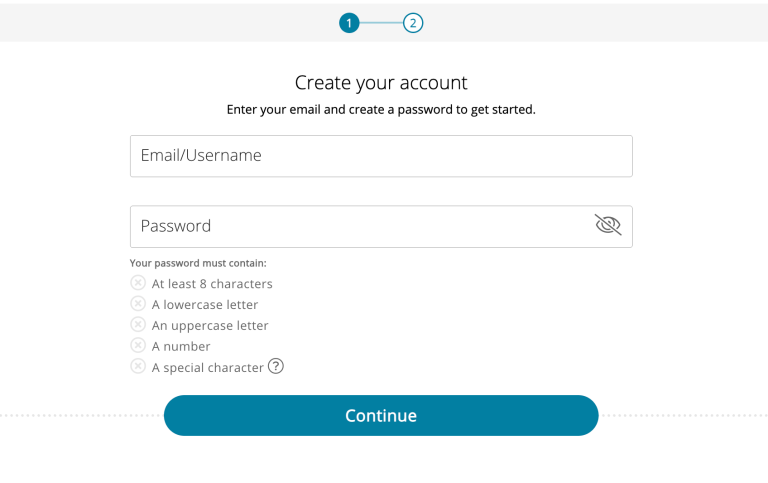This screenshot has width=768, height=483.
Task: Click the status icon beside 'A special character'
Action: [138, 367]
